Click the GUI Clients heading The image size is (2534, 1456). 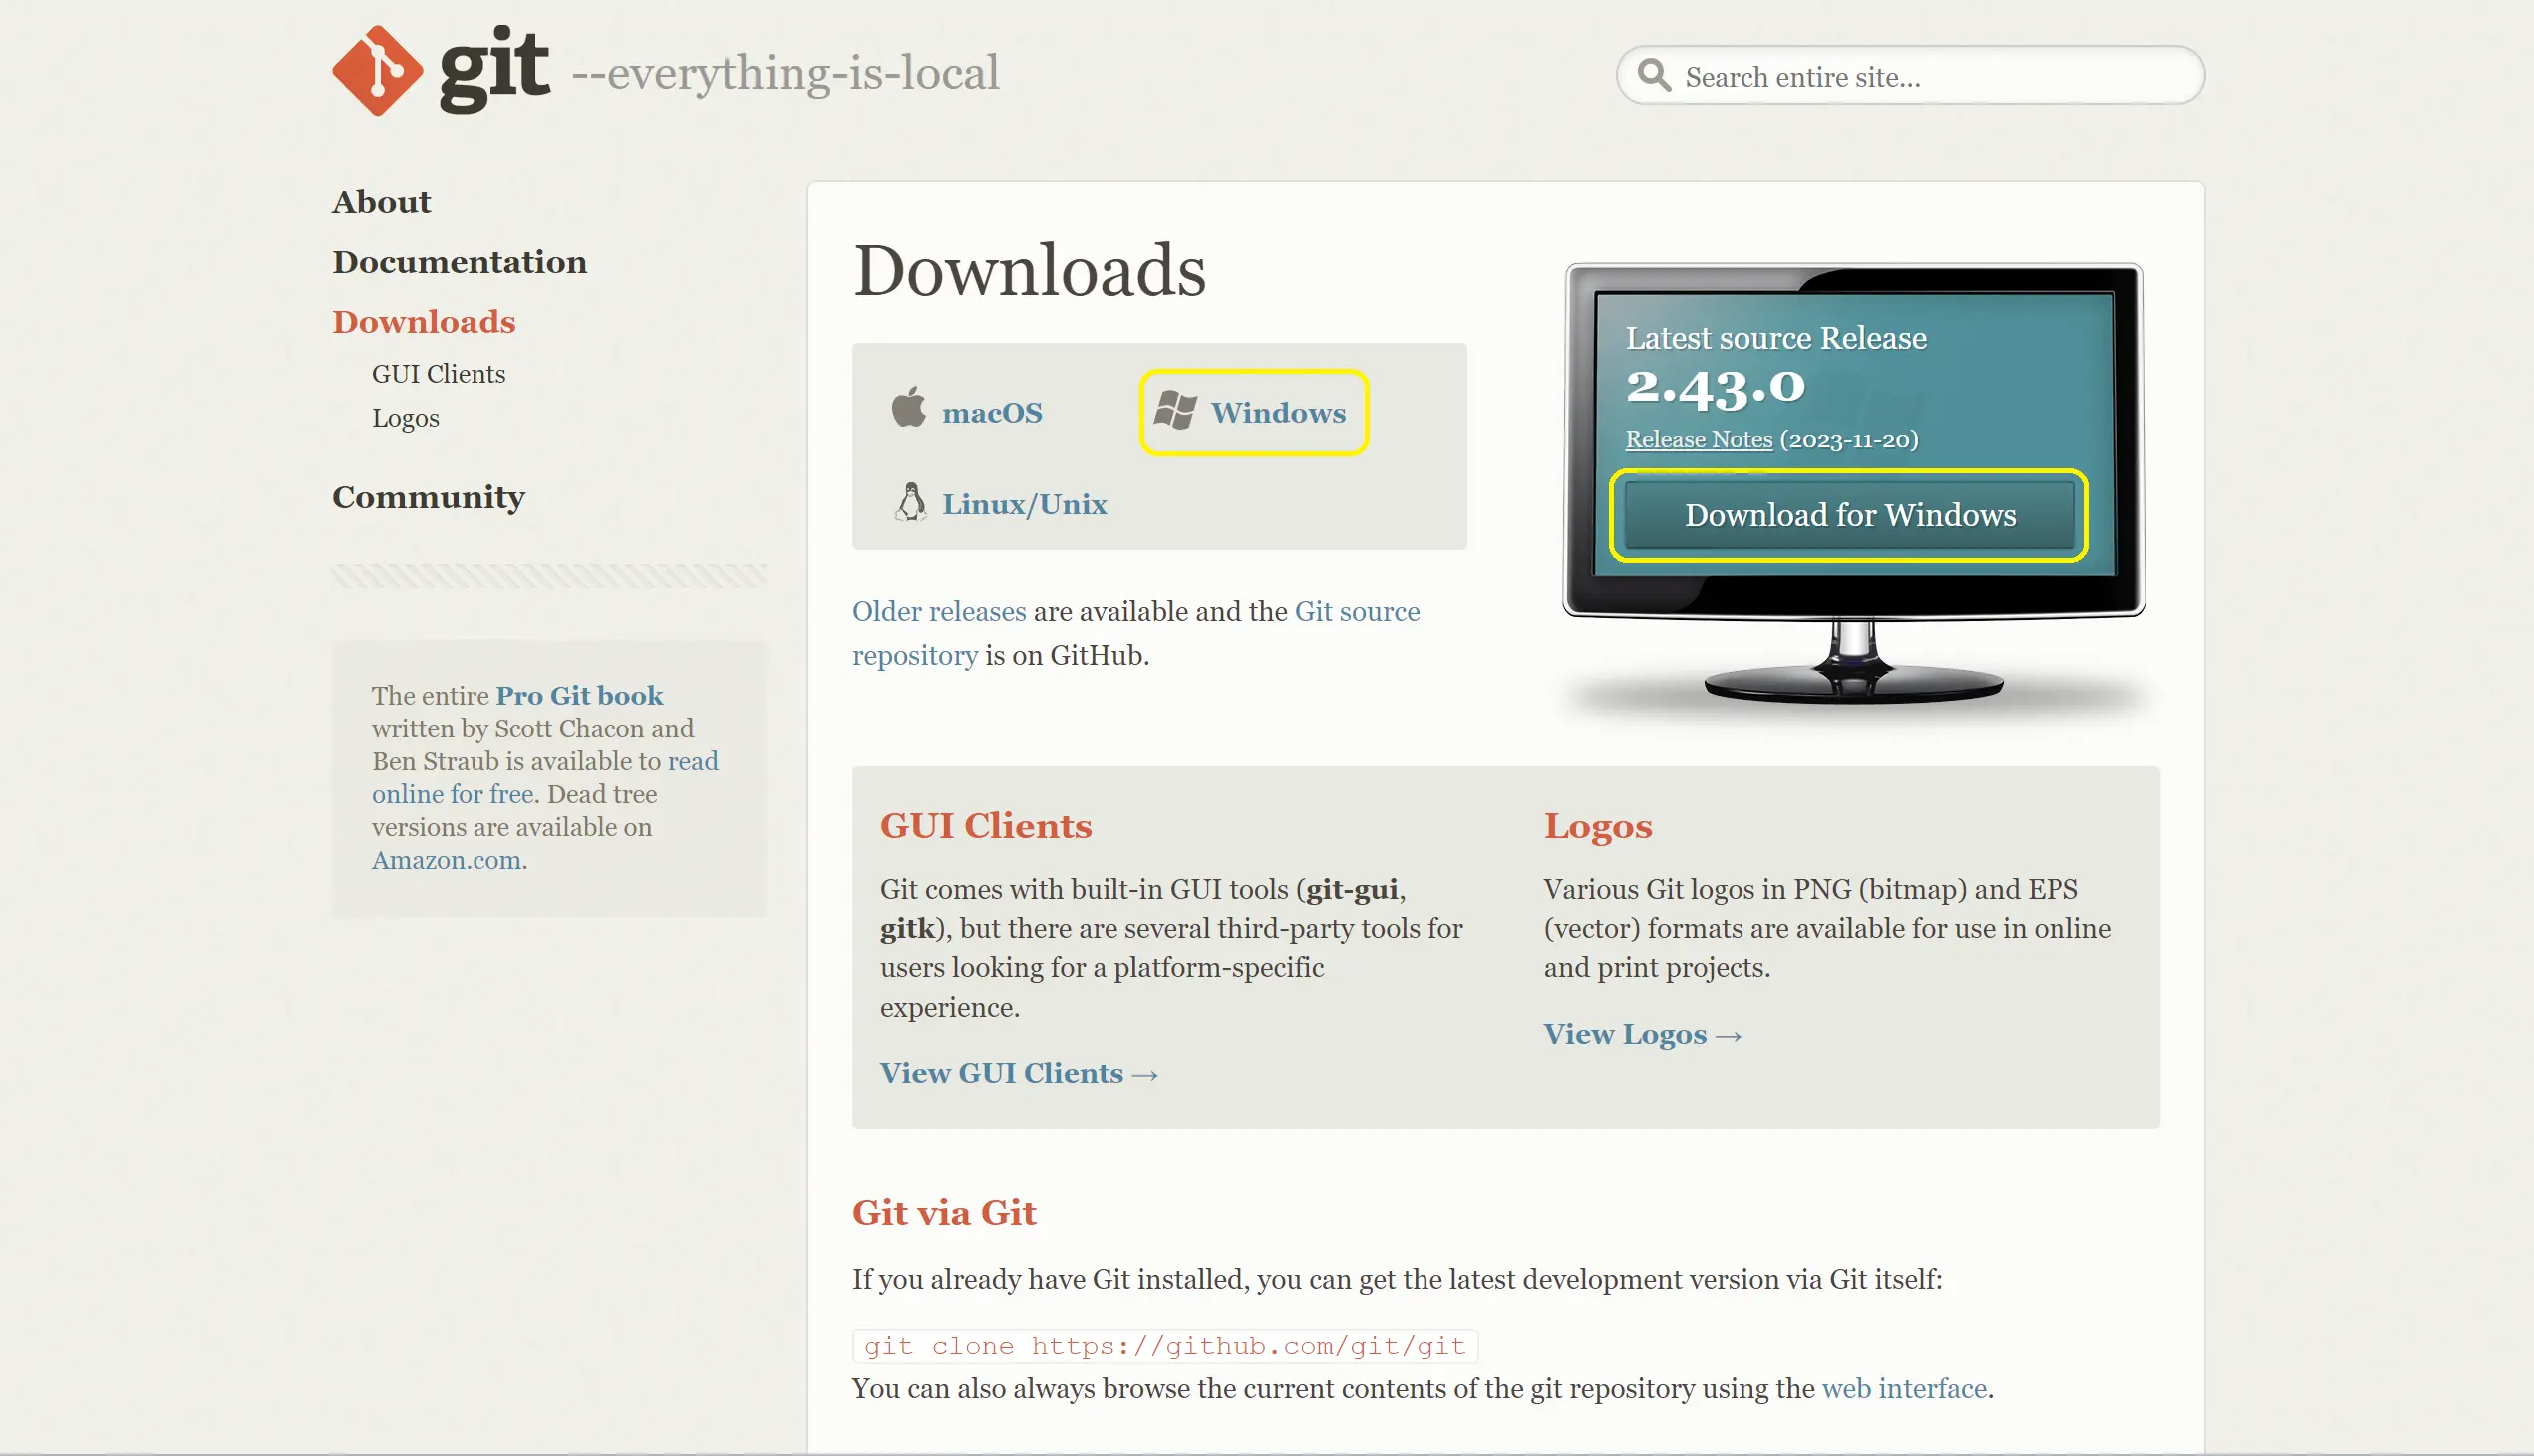tap(985, 826)
